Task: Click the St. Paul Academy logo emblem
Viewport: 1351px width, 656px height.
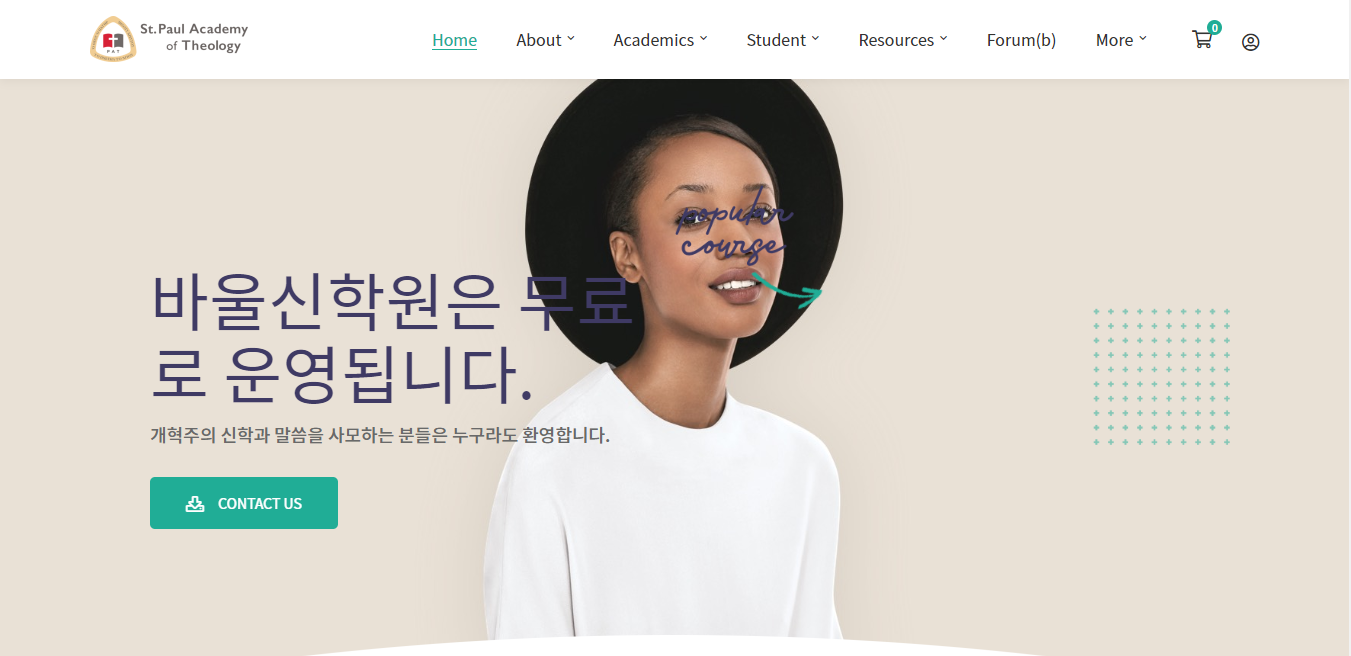Action: pyautogui.click(x=113, y=40)
